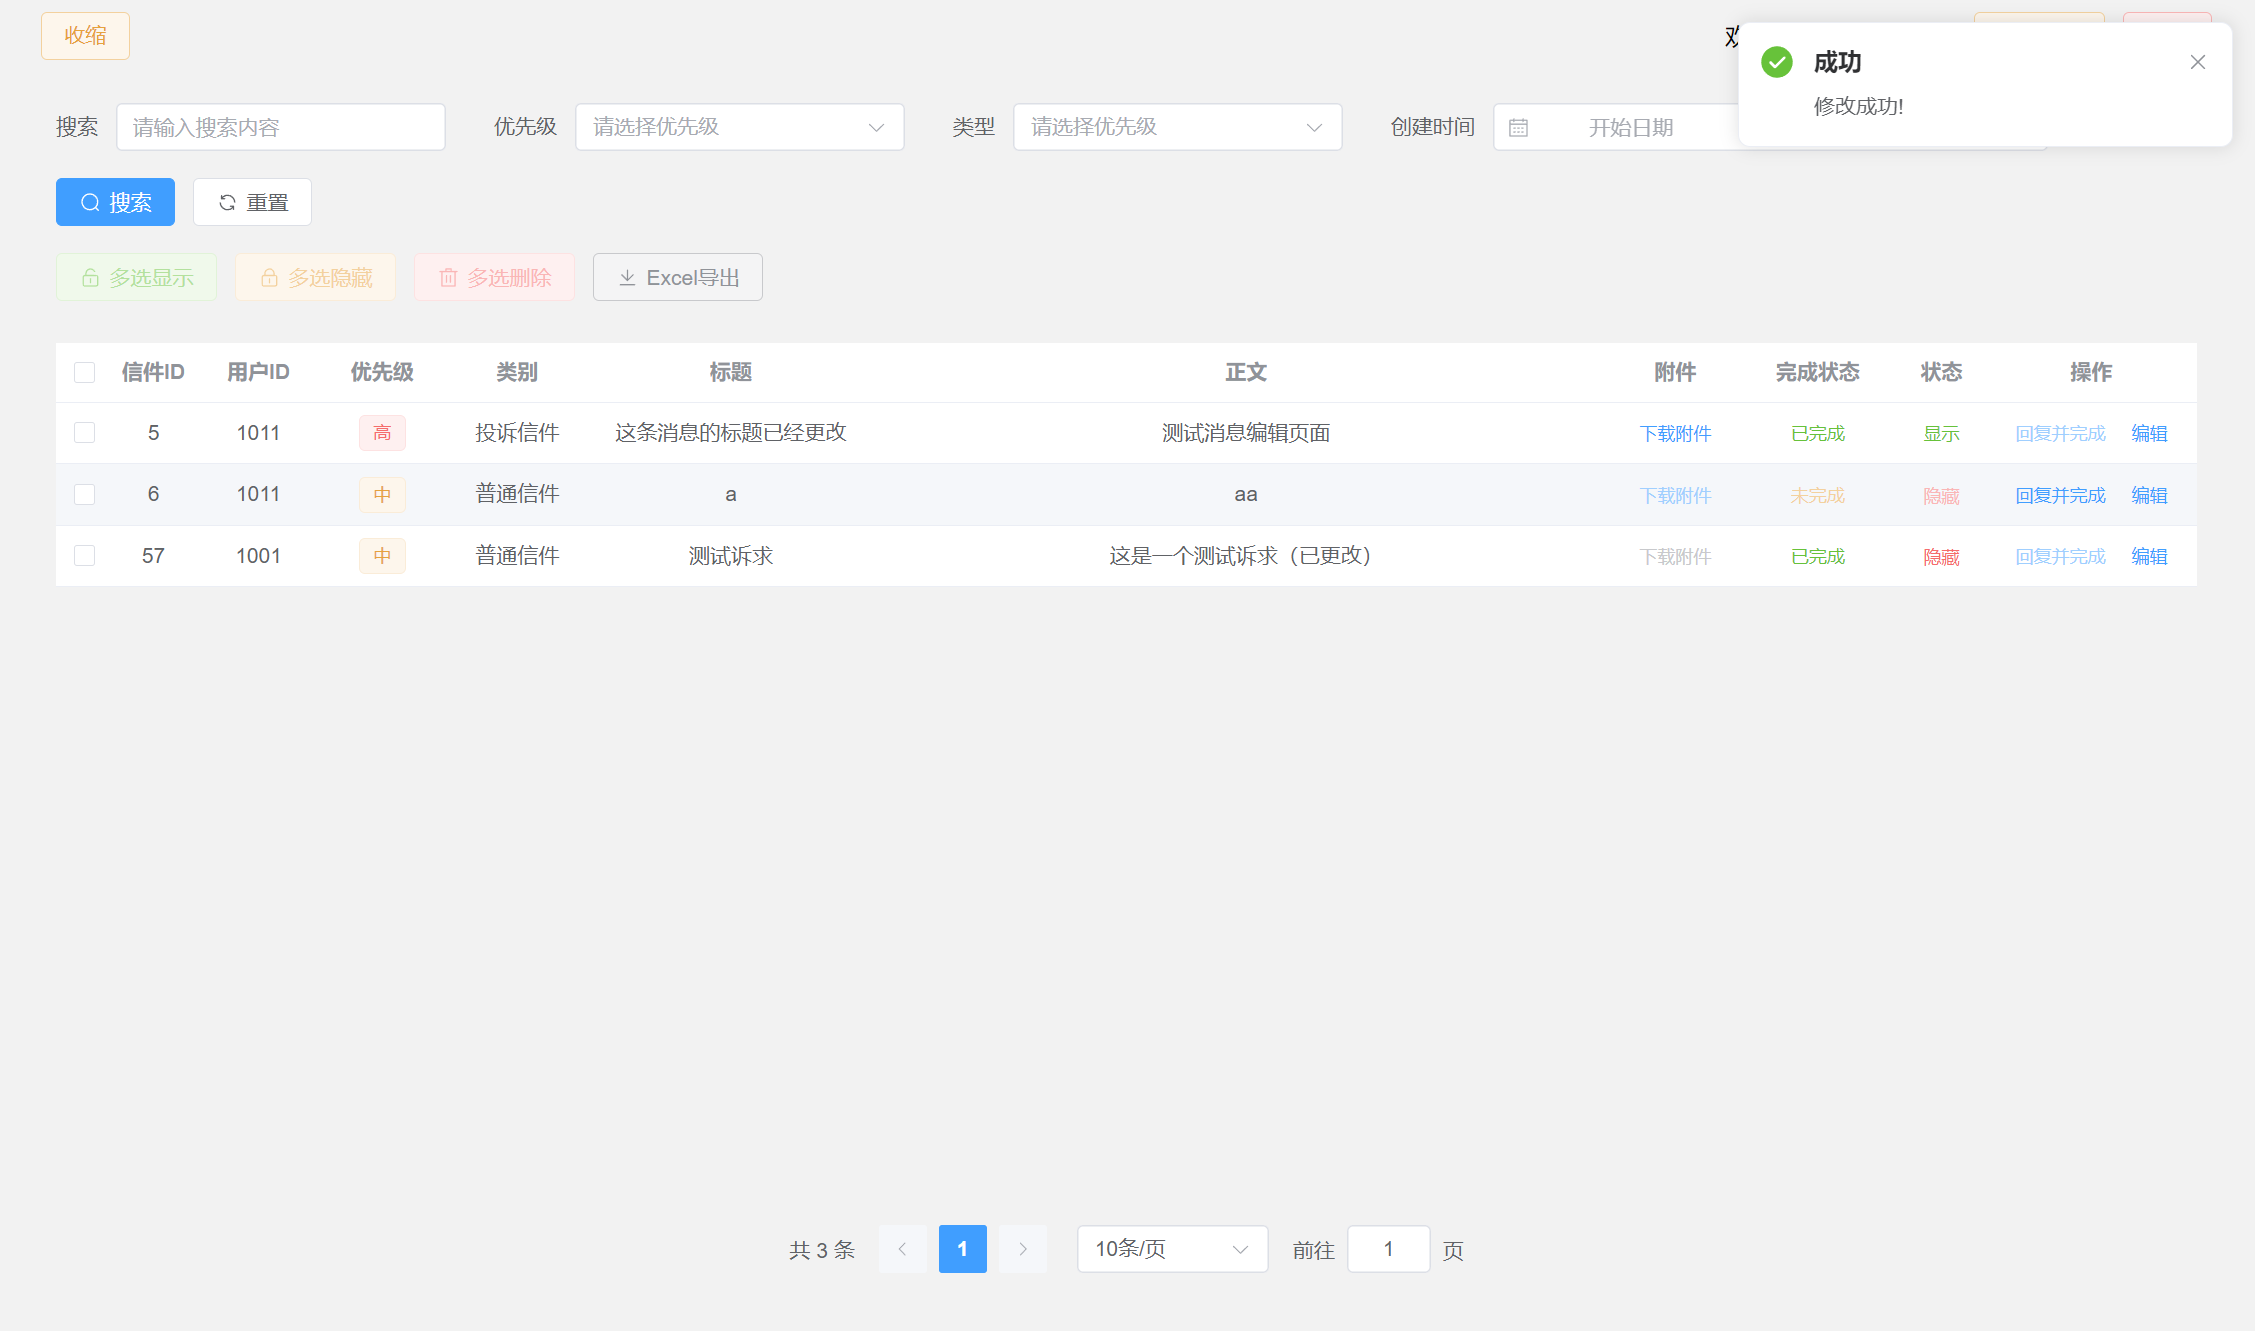Click the 重置 refresh button
The image size is (2255, 1331).
coord(252,202)
